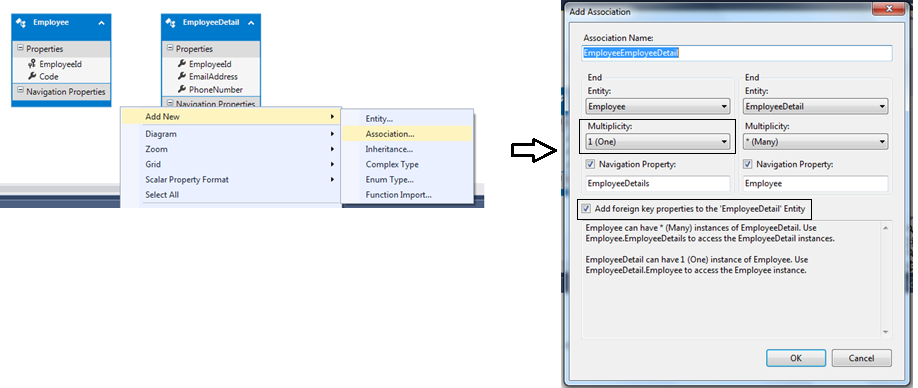Image resolution: width=918 pixels, height=388 pixels.
Task: Uncheck Add foreign key properties checkbox
Action: pyautogui.click(x=586, y=208)
